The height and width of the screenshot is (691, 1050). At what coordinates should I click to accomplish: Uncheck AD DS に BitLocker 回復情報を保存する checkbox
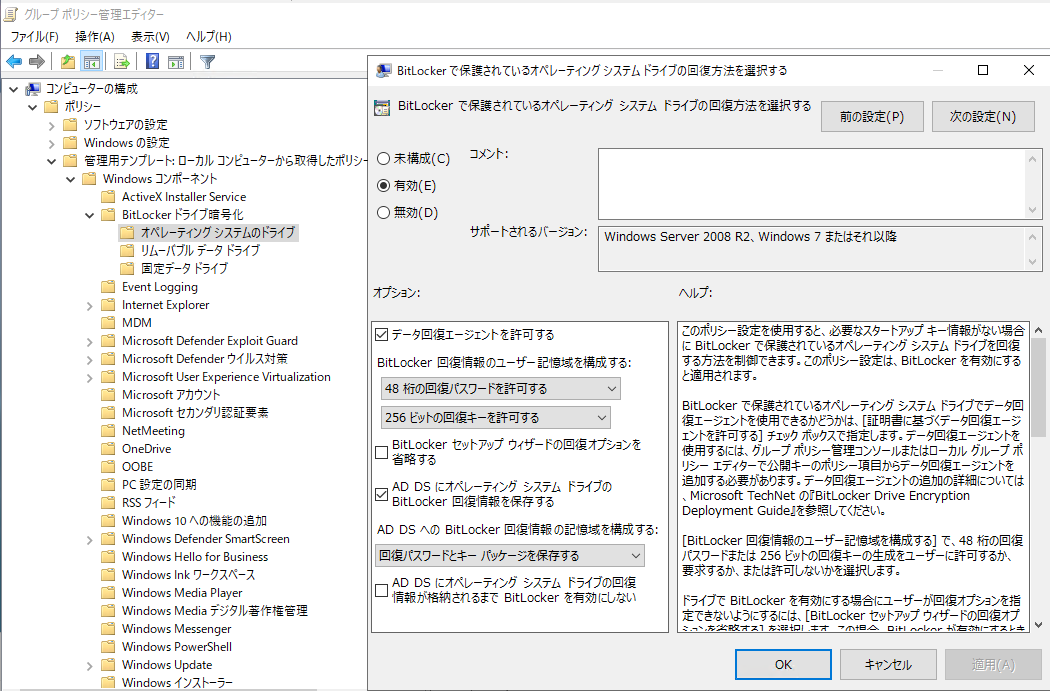click(x=382, y=495)
